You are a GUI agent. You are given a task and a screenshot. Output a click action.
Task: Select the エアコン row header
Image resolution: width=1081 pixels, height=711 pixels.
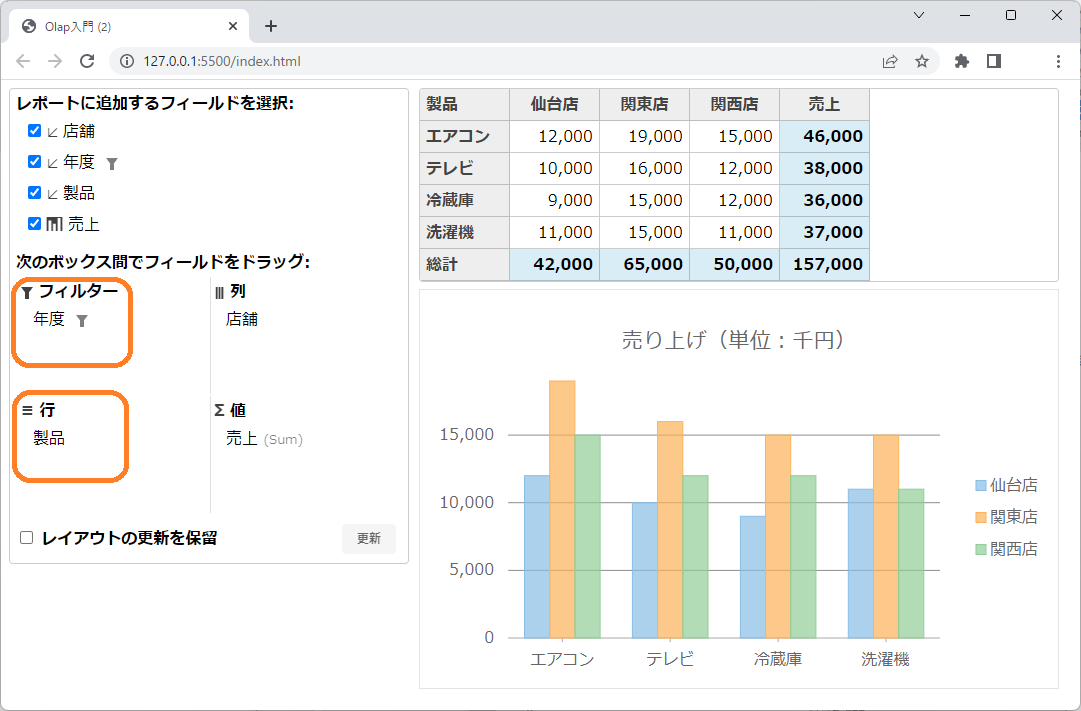tap(465, 136)
